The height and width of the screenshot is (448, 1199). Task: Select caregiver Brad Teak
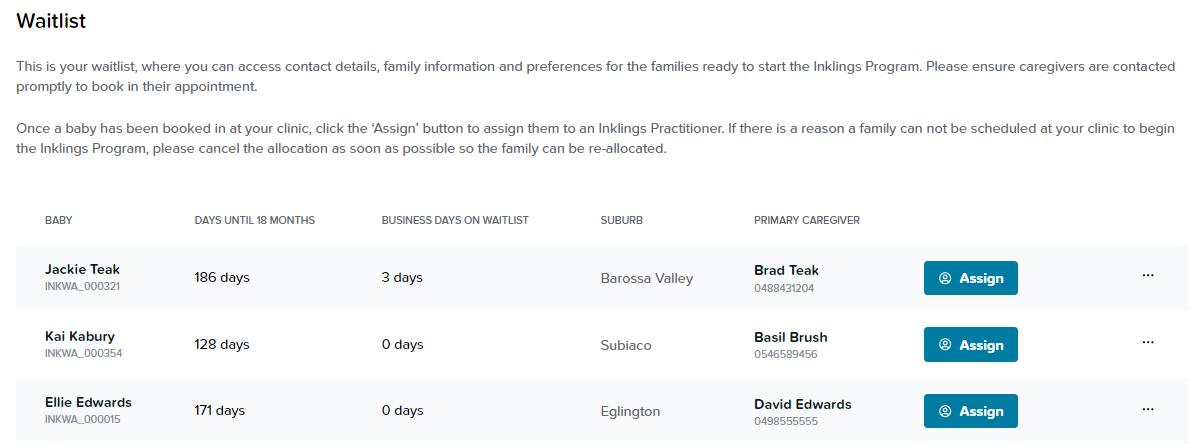tap(786, 270)
